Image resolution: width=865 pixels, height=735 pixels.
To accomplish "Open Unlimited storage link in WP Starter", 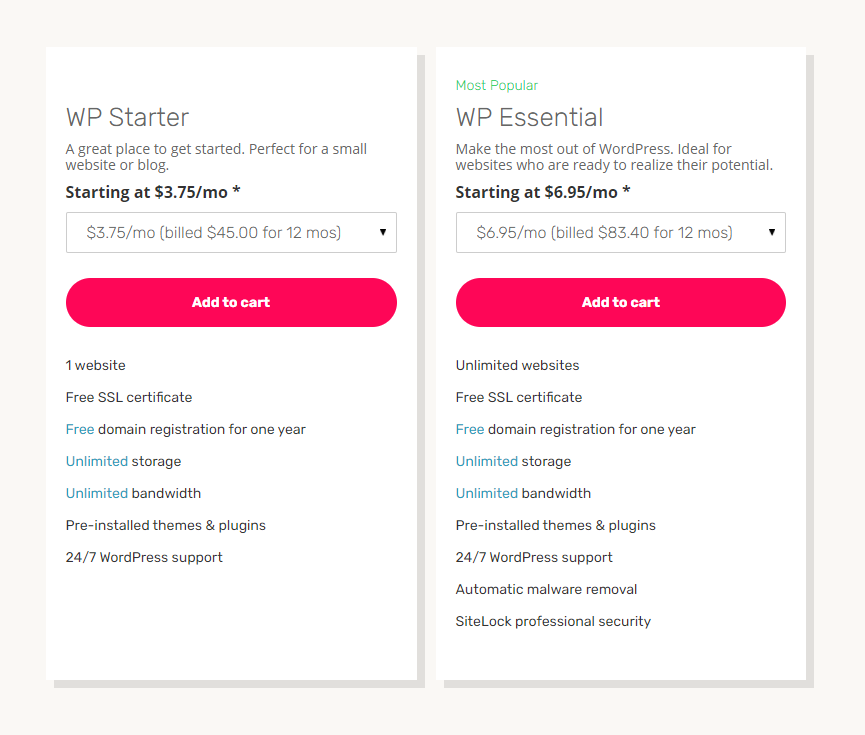I will (97, 461).
